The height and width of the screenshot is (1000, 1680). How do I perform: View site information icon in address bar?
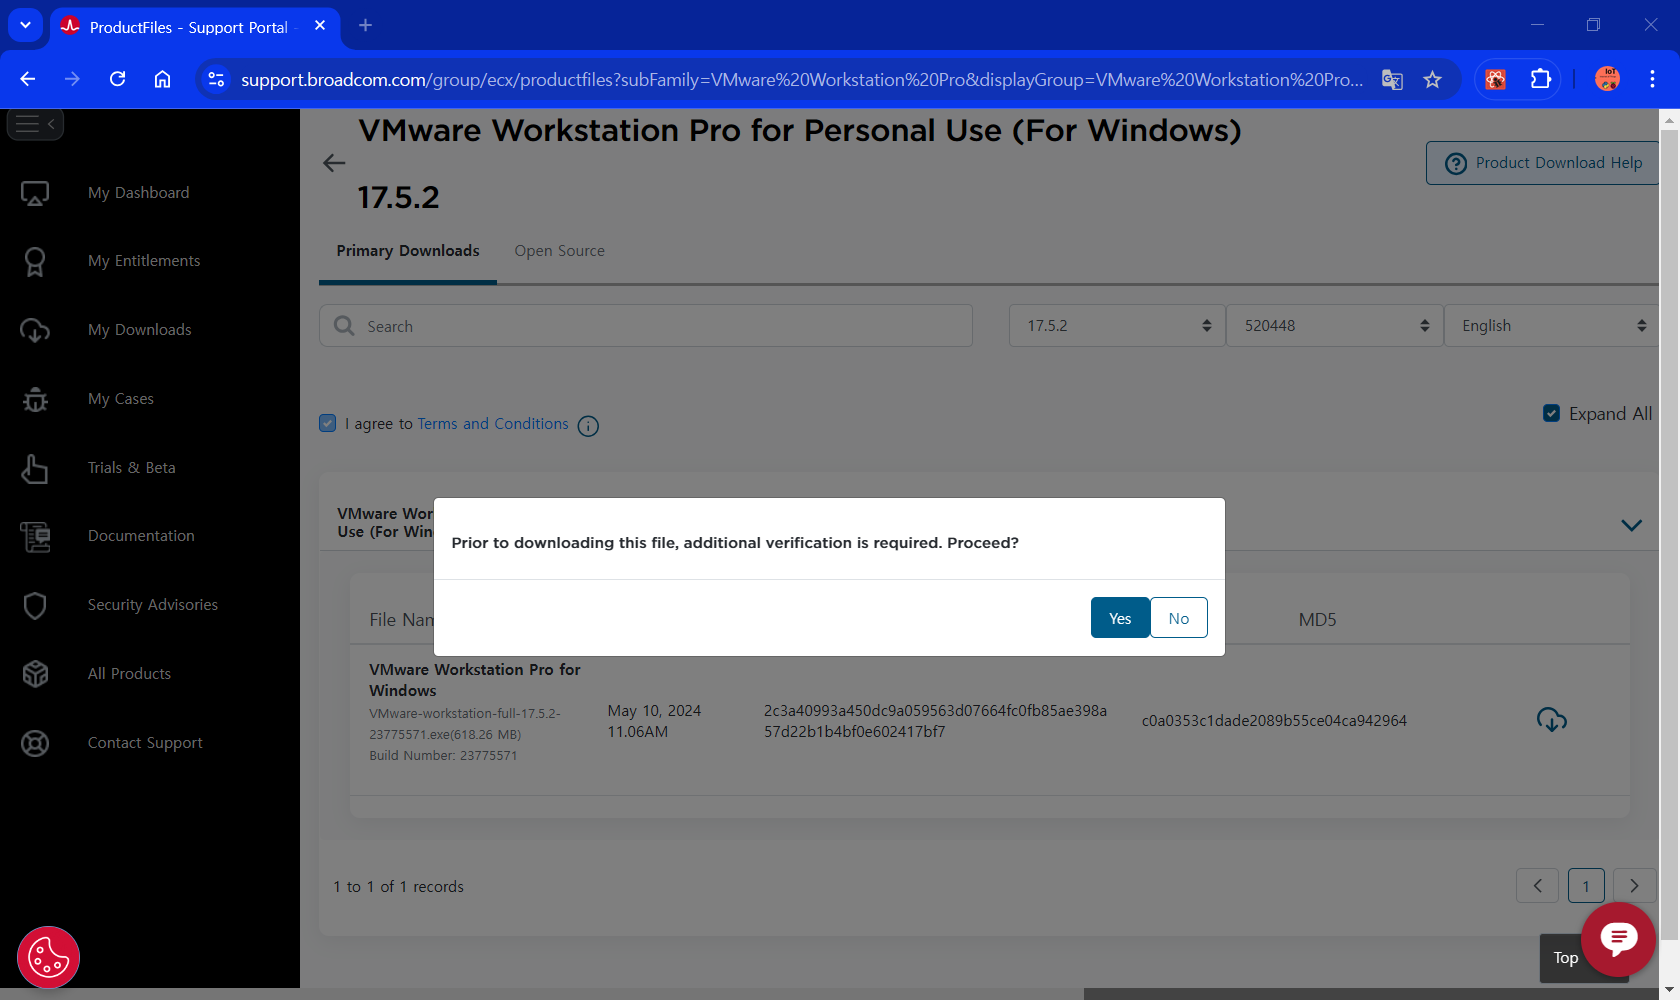point(216,79)
